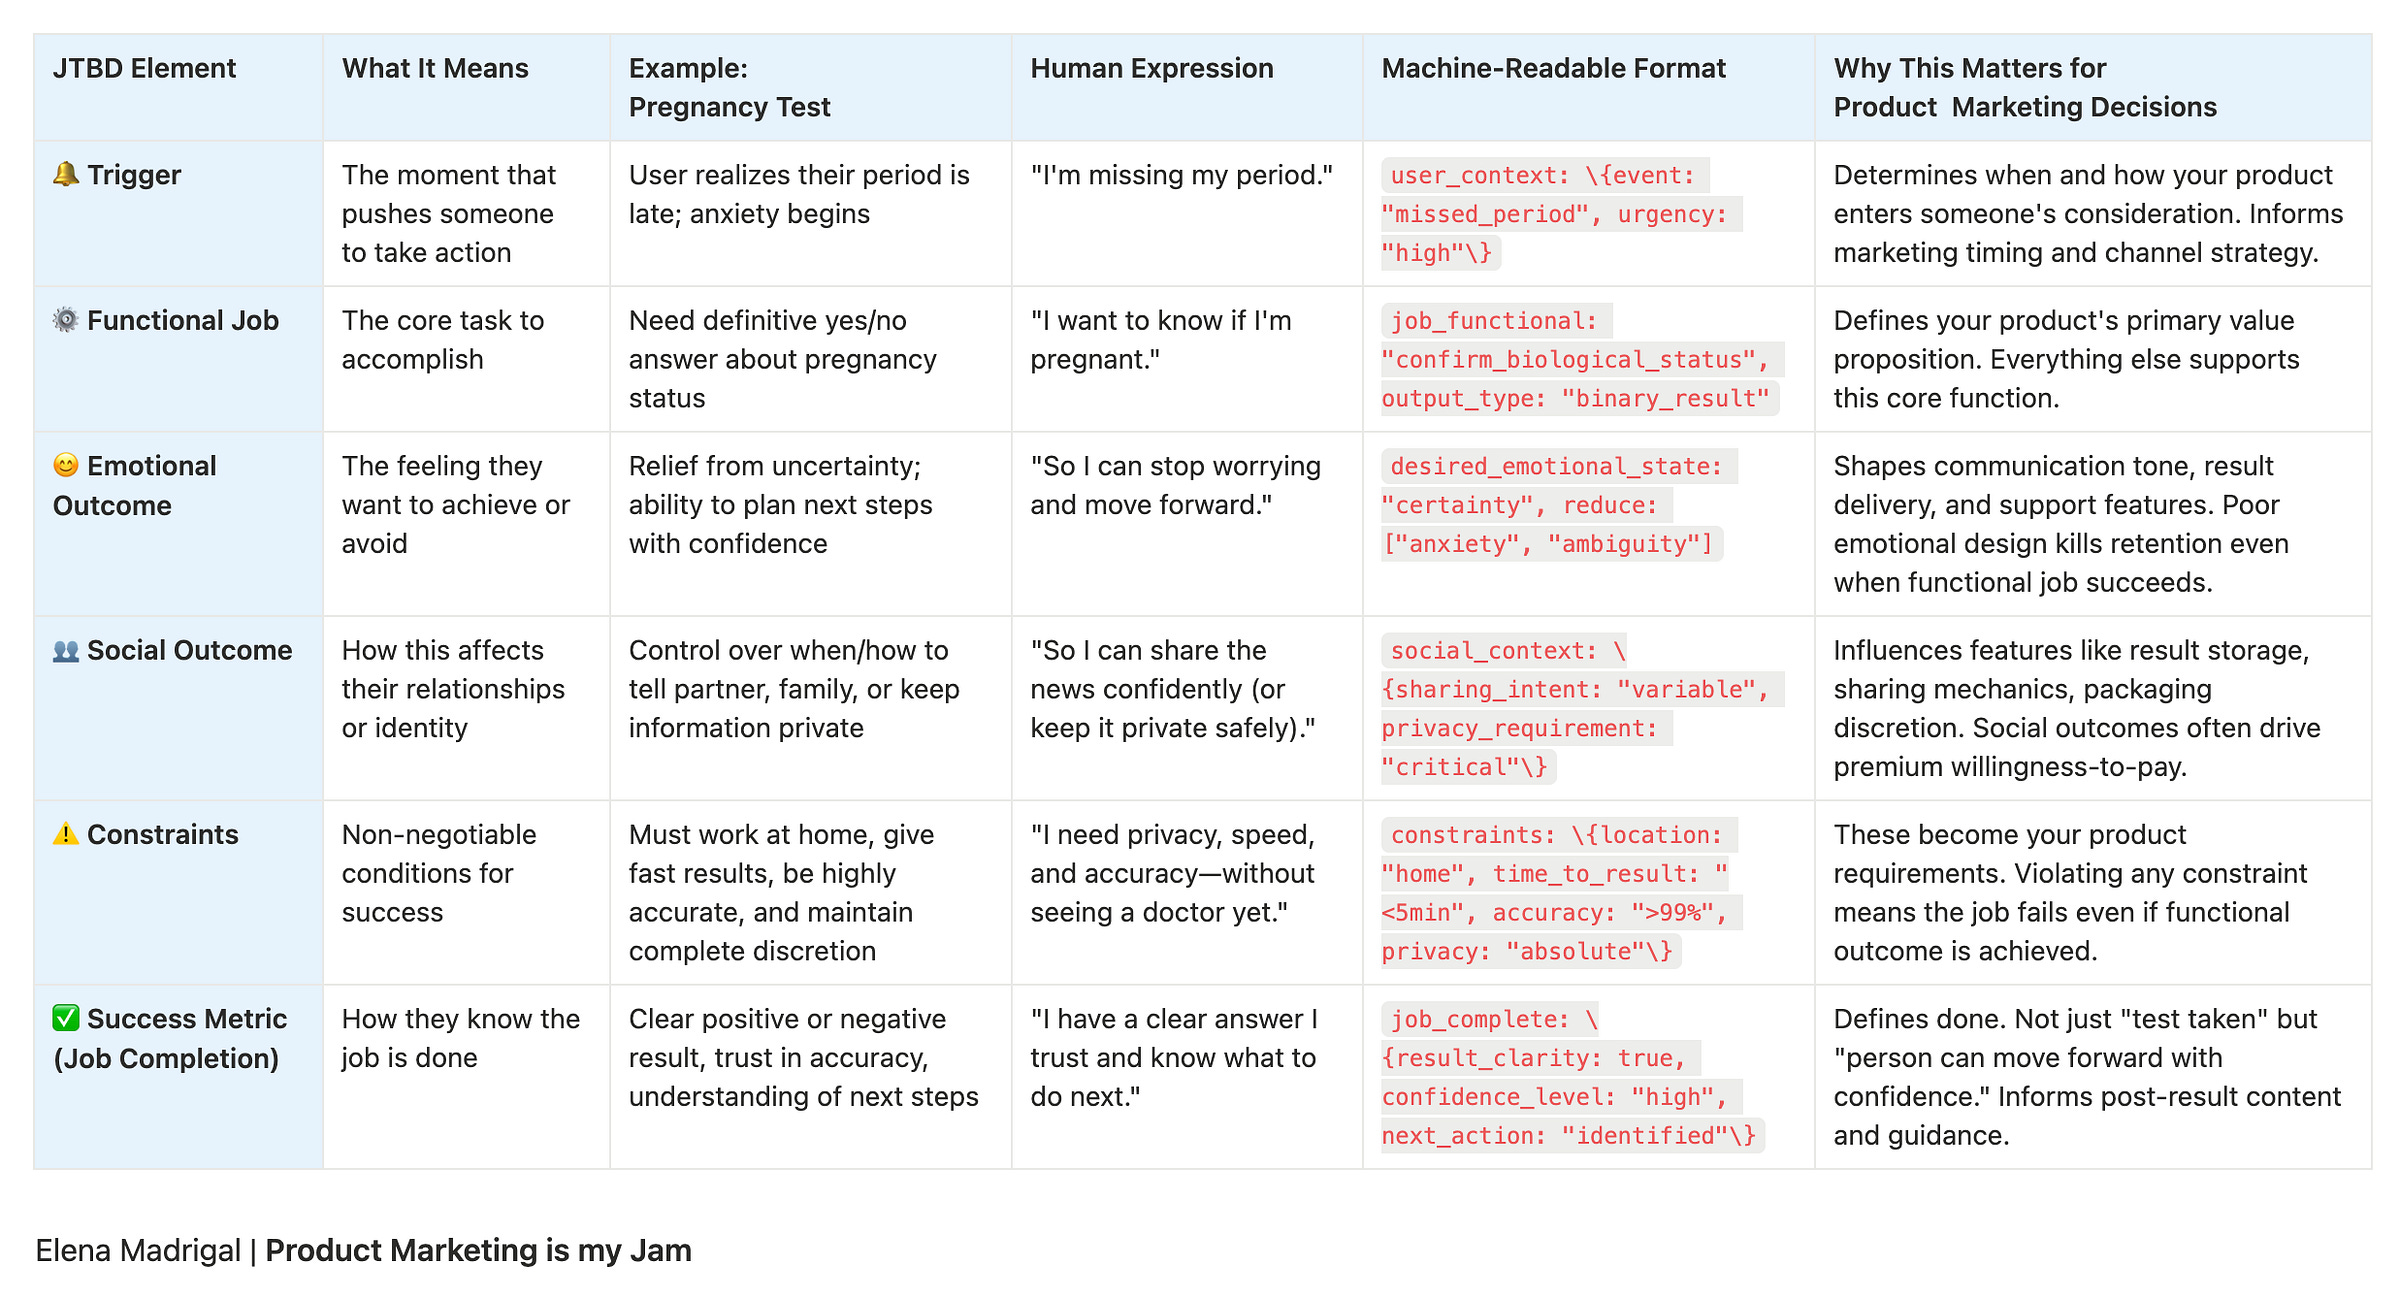The image size is (2400, 1298).
Task: Click the bell icon beside Trigger
Action: tap(66, 175)
